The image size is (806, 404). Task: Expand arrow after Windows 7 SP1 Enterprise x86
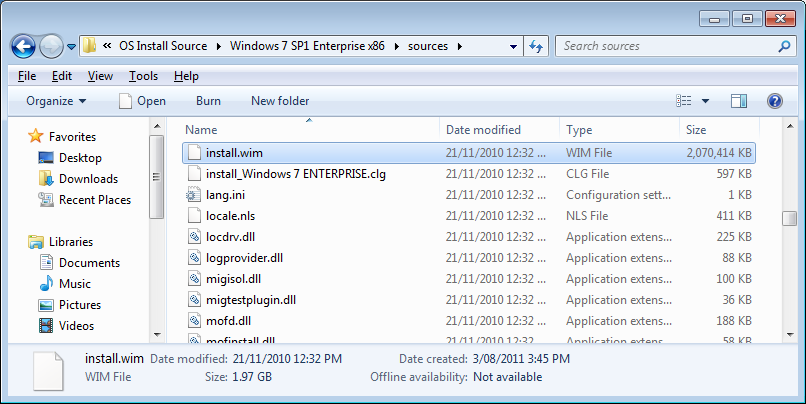point(396,46)
